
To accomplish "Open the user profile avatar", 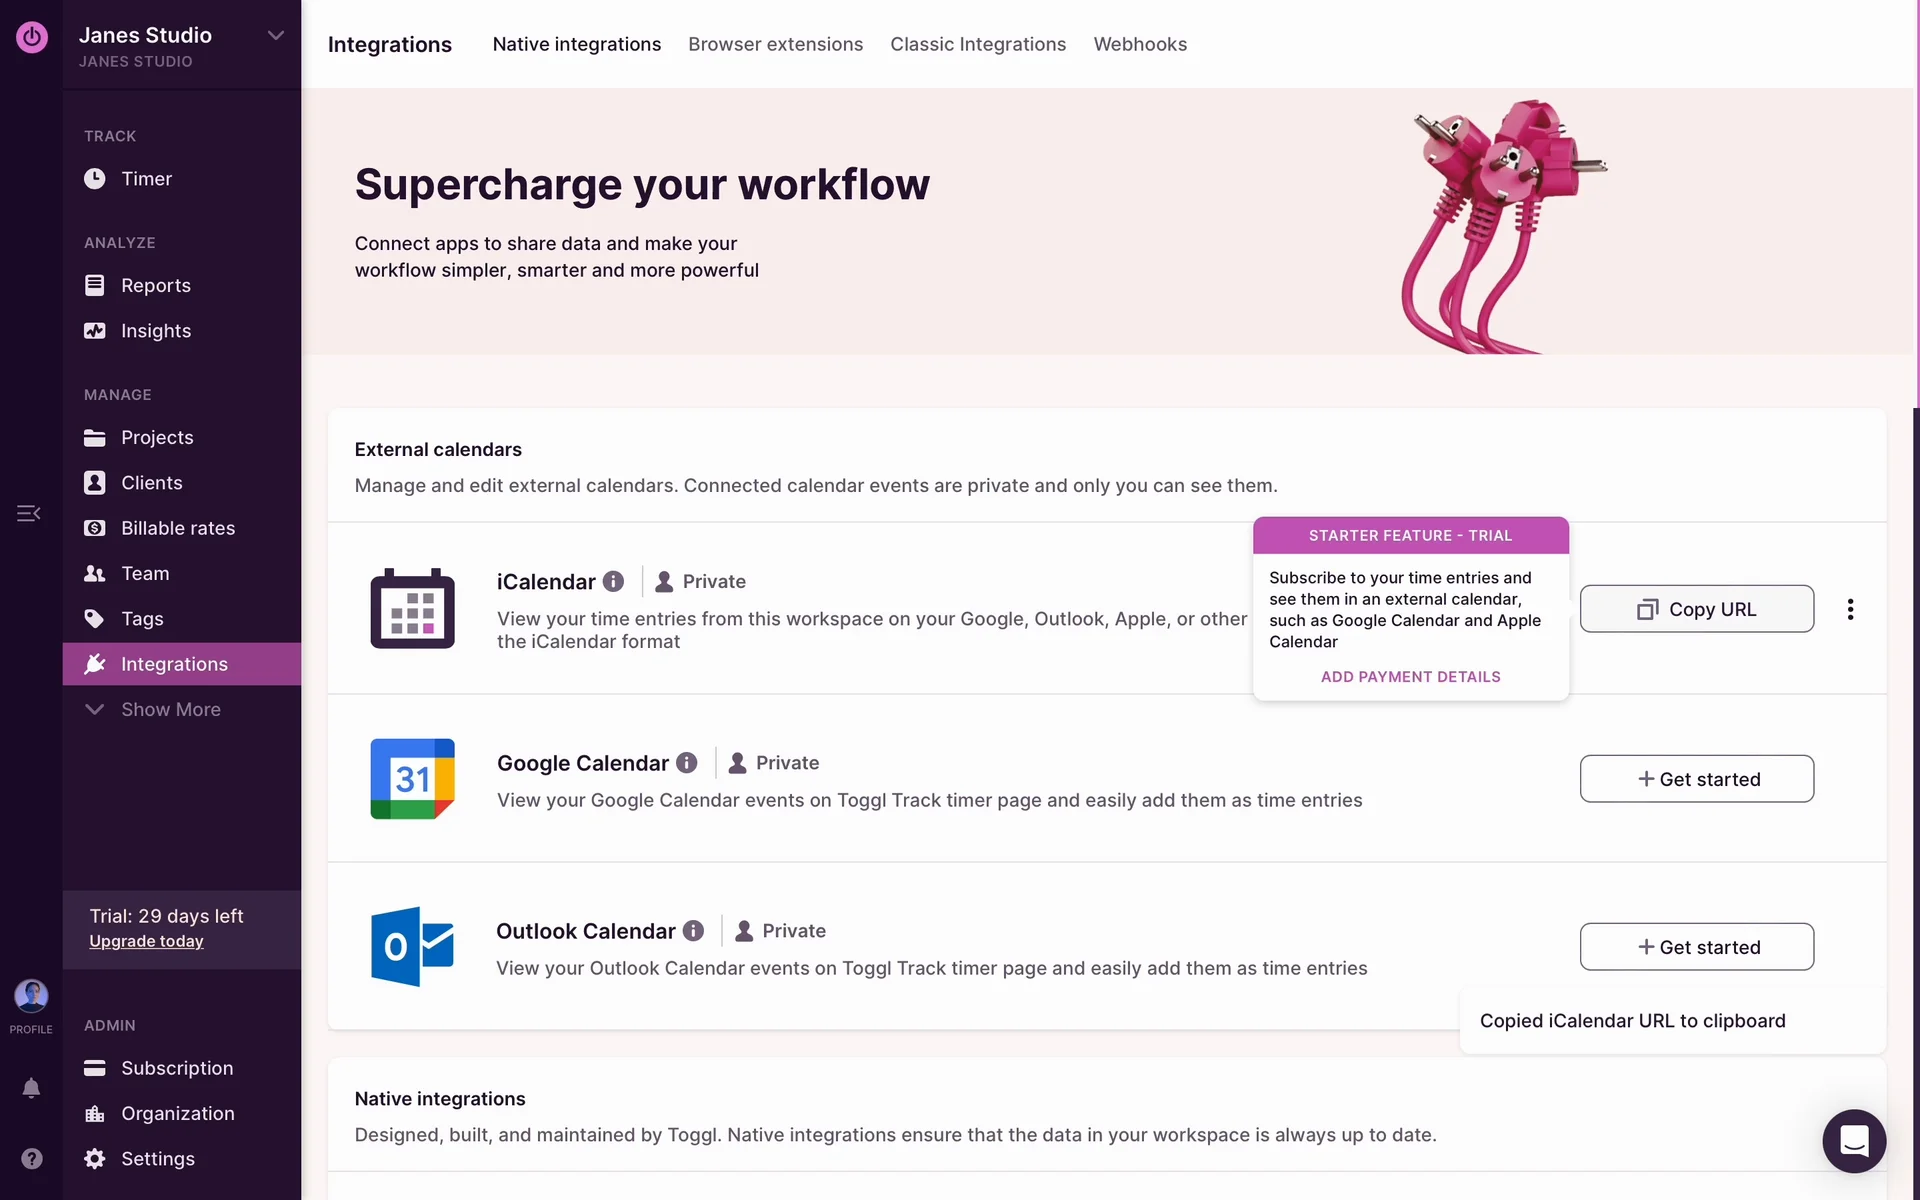I will 31,996.
